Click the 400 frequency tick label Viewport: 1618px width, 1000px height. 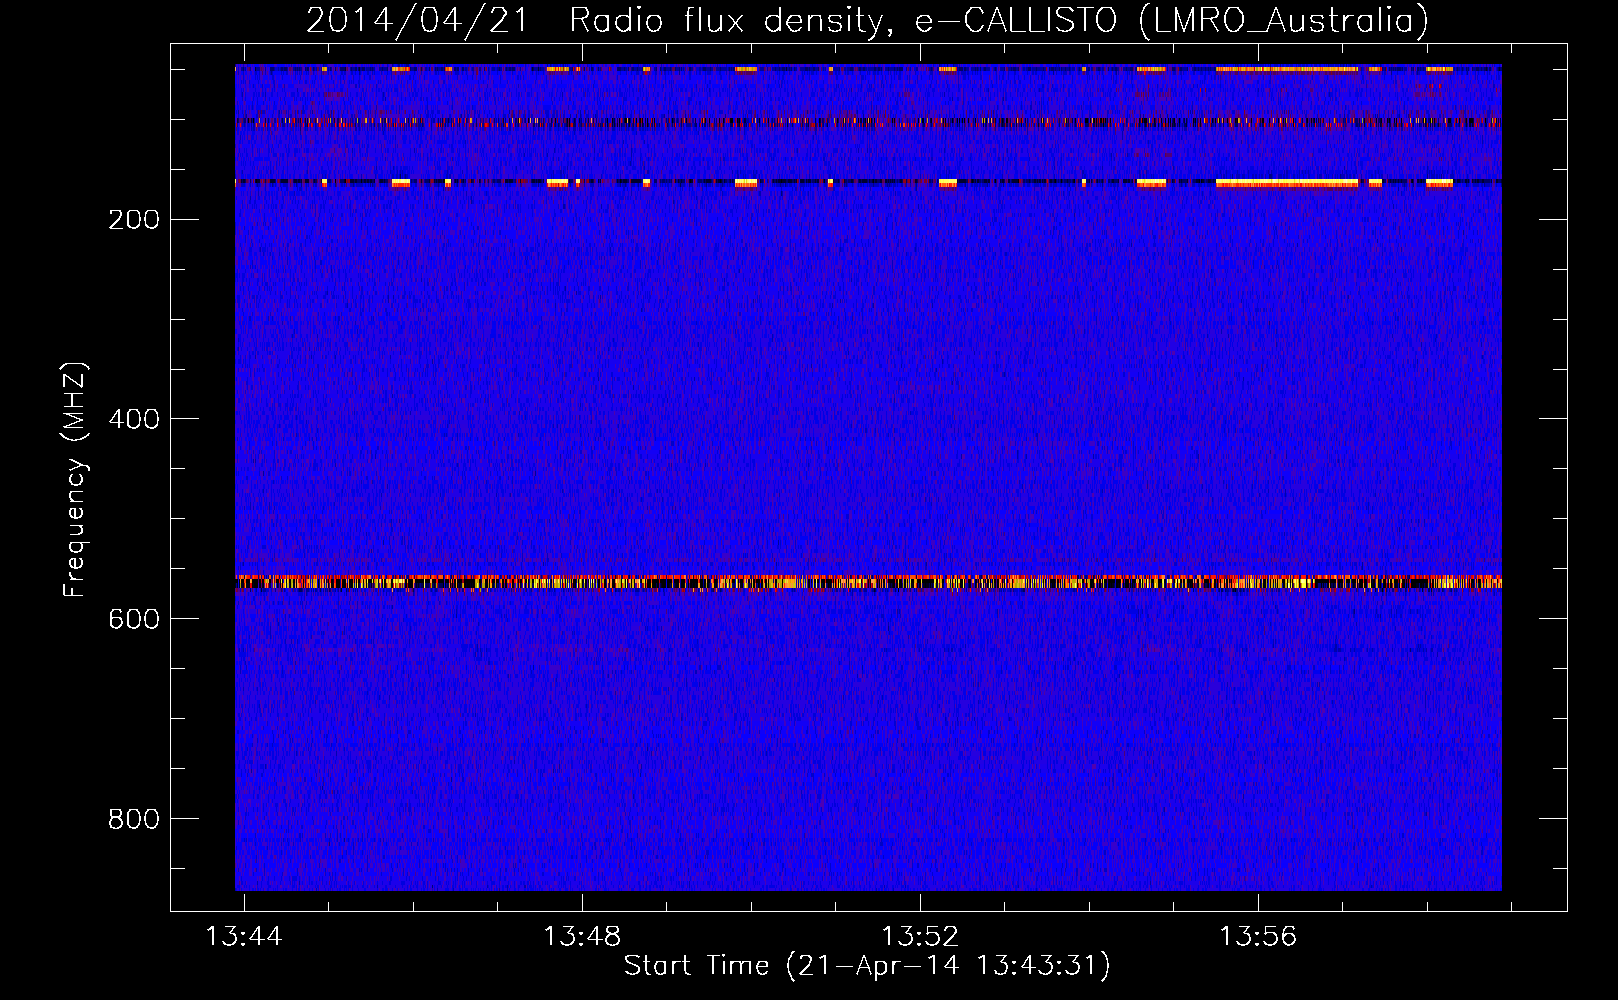click(x=134, y=419)
